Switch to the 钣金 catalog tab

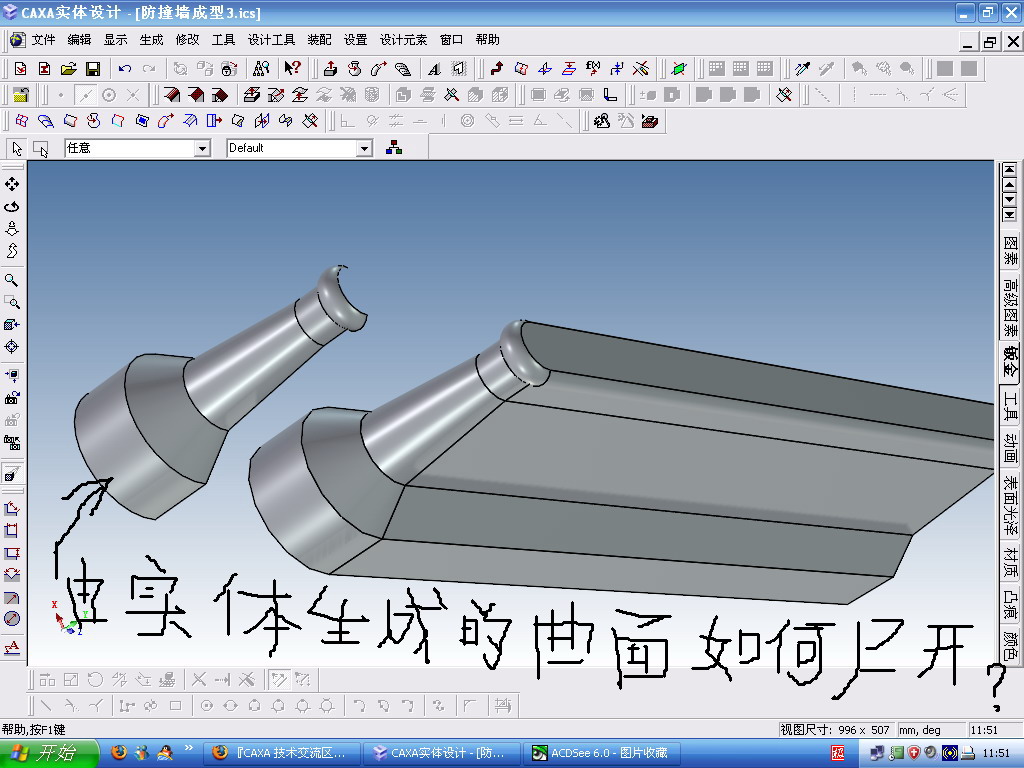(1010, 362)
